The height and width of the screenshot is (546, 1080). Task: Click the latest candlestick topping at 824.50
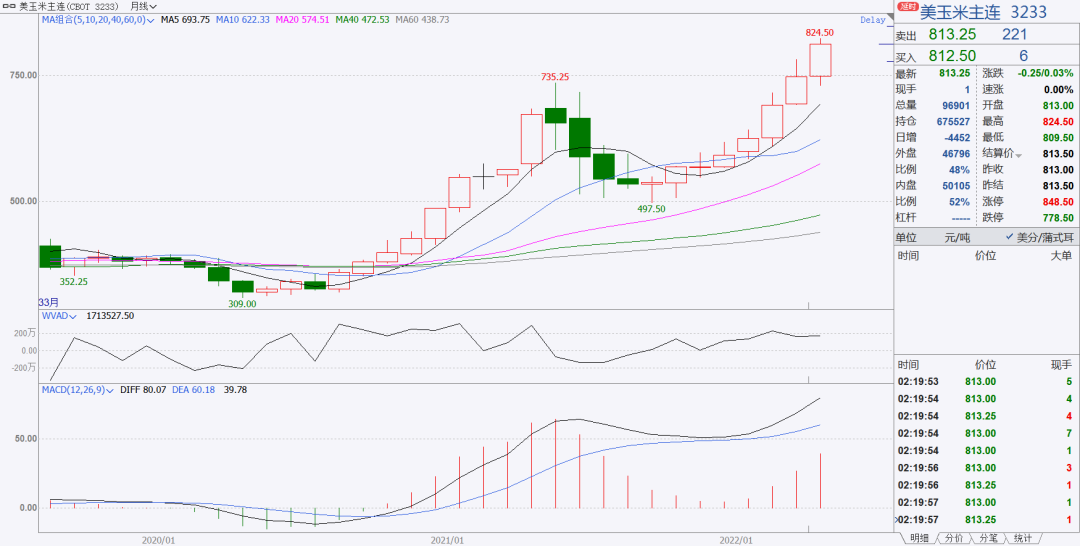820,60
